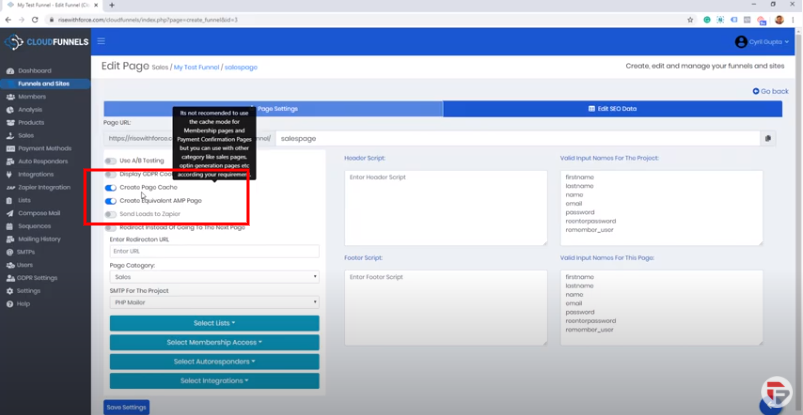Bookmark this page with the star icon

(x=690, y=19)
